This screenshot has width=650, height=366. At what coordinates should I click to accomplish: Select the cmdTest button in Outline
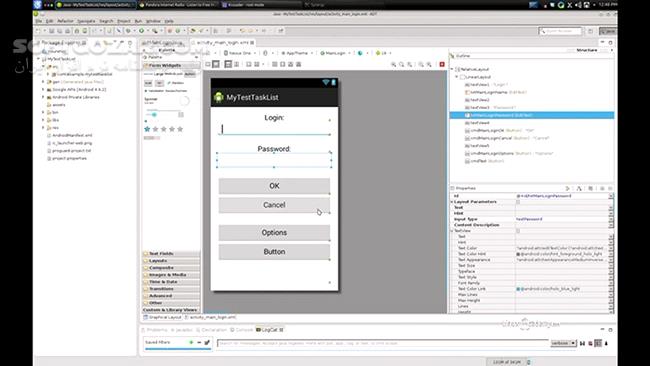484,161
